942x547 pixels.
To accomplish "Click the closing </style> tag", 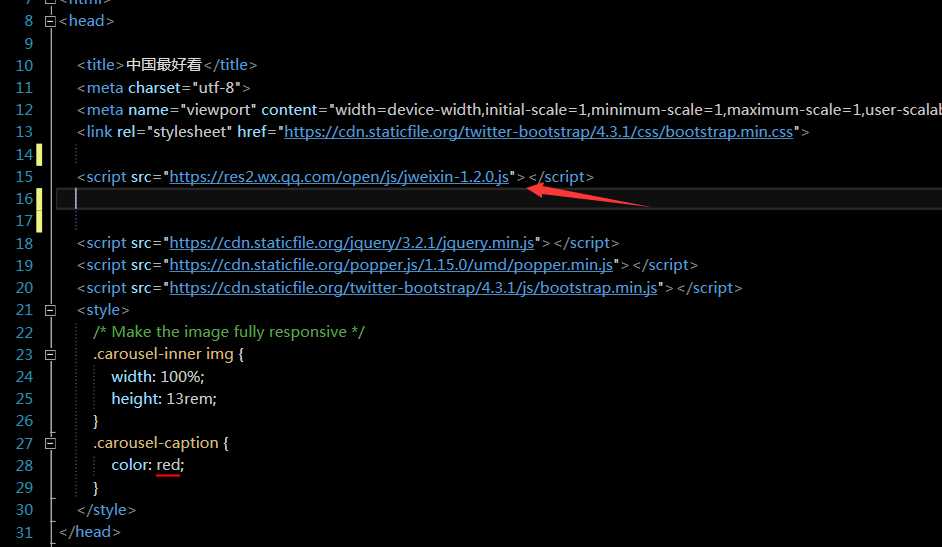I will click(106, 510).
